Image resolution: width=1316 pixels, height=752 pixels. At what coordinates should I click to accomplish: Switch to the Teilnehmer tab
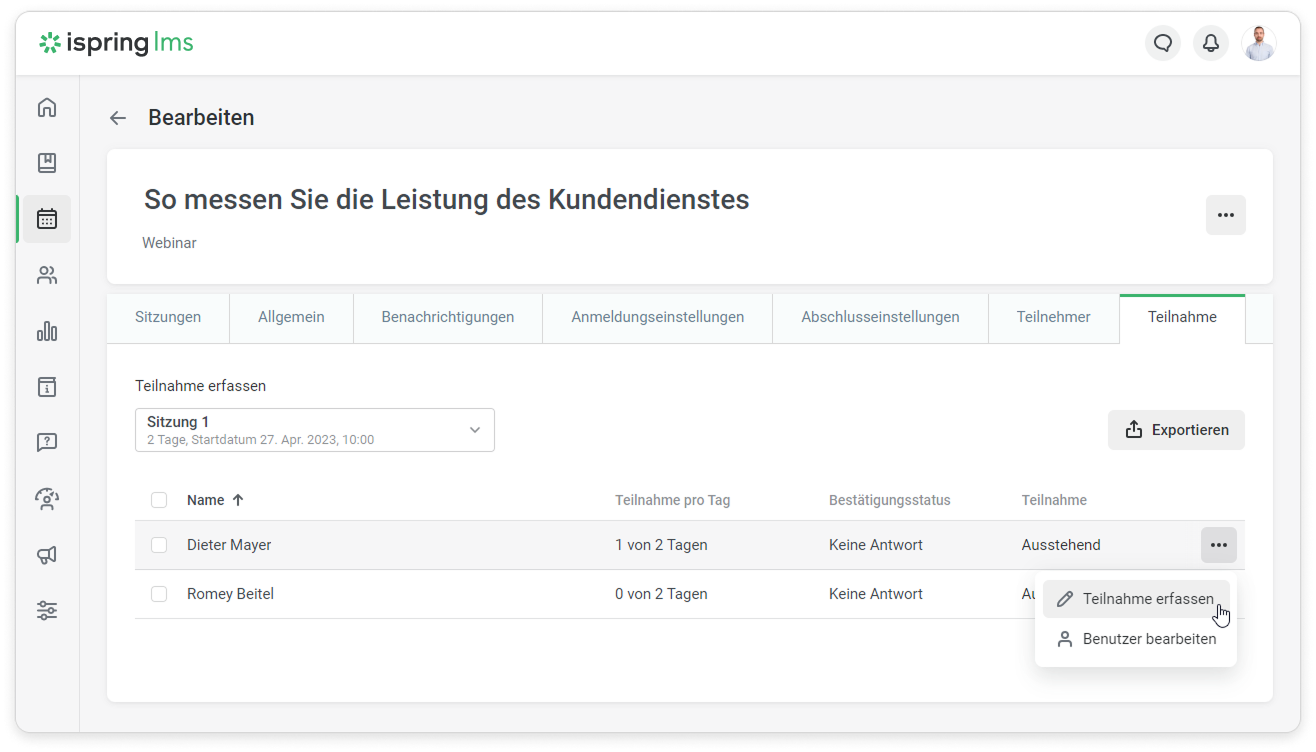pyautogui.click(x=1053, y=317)
